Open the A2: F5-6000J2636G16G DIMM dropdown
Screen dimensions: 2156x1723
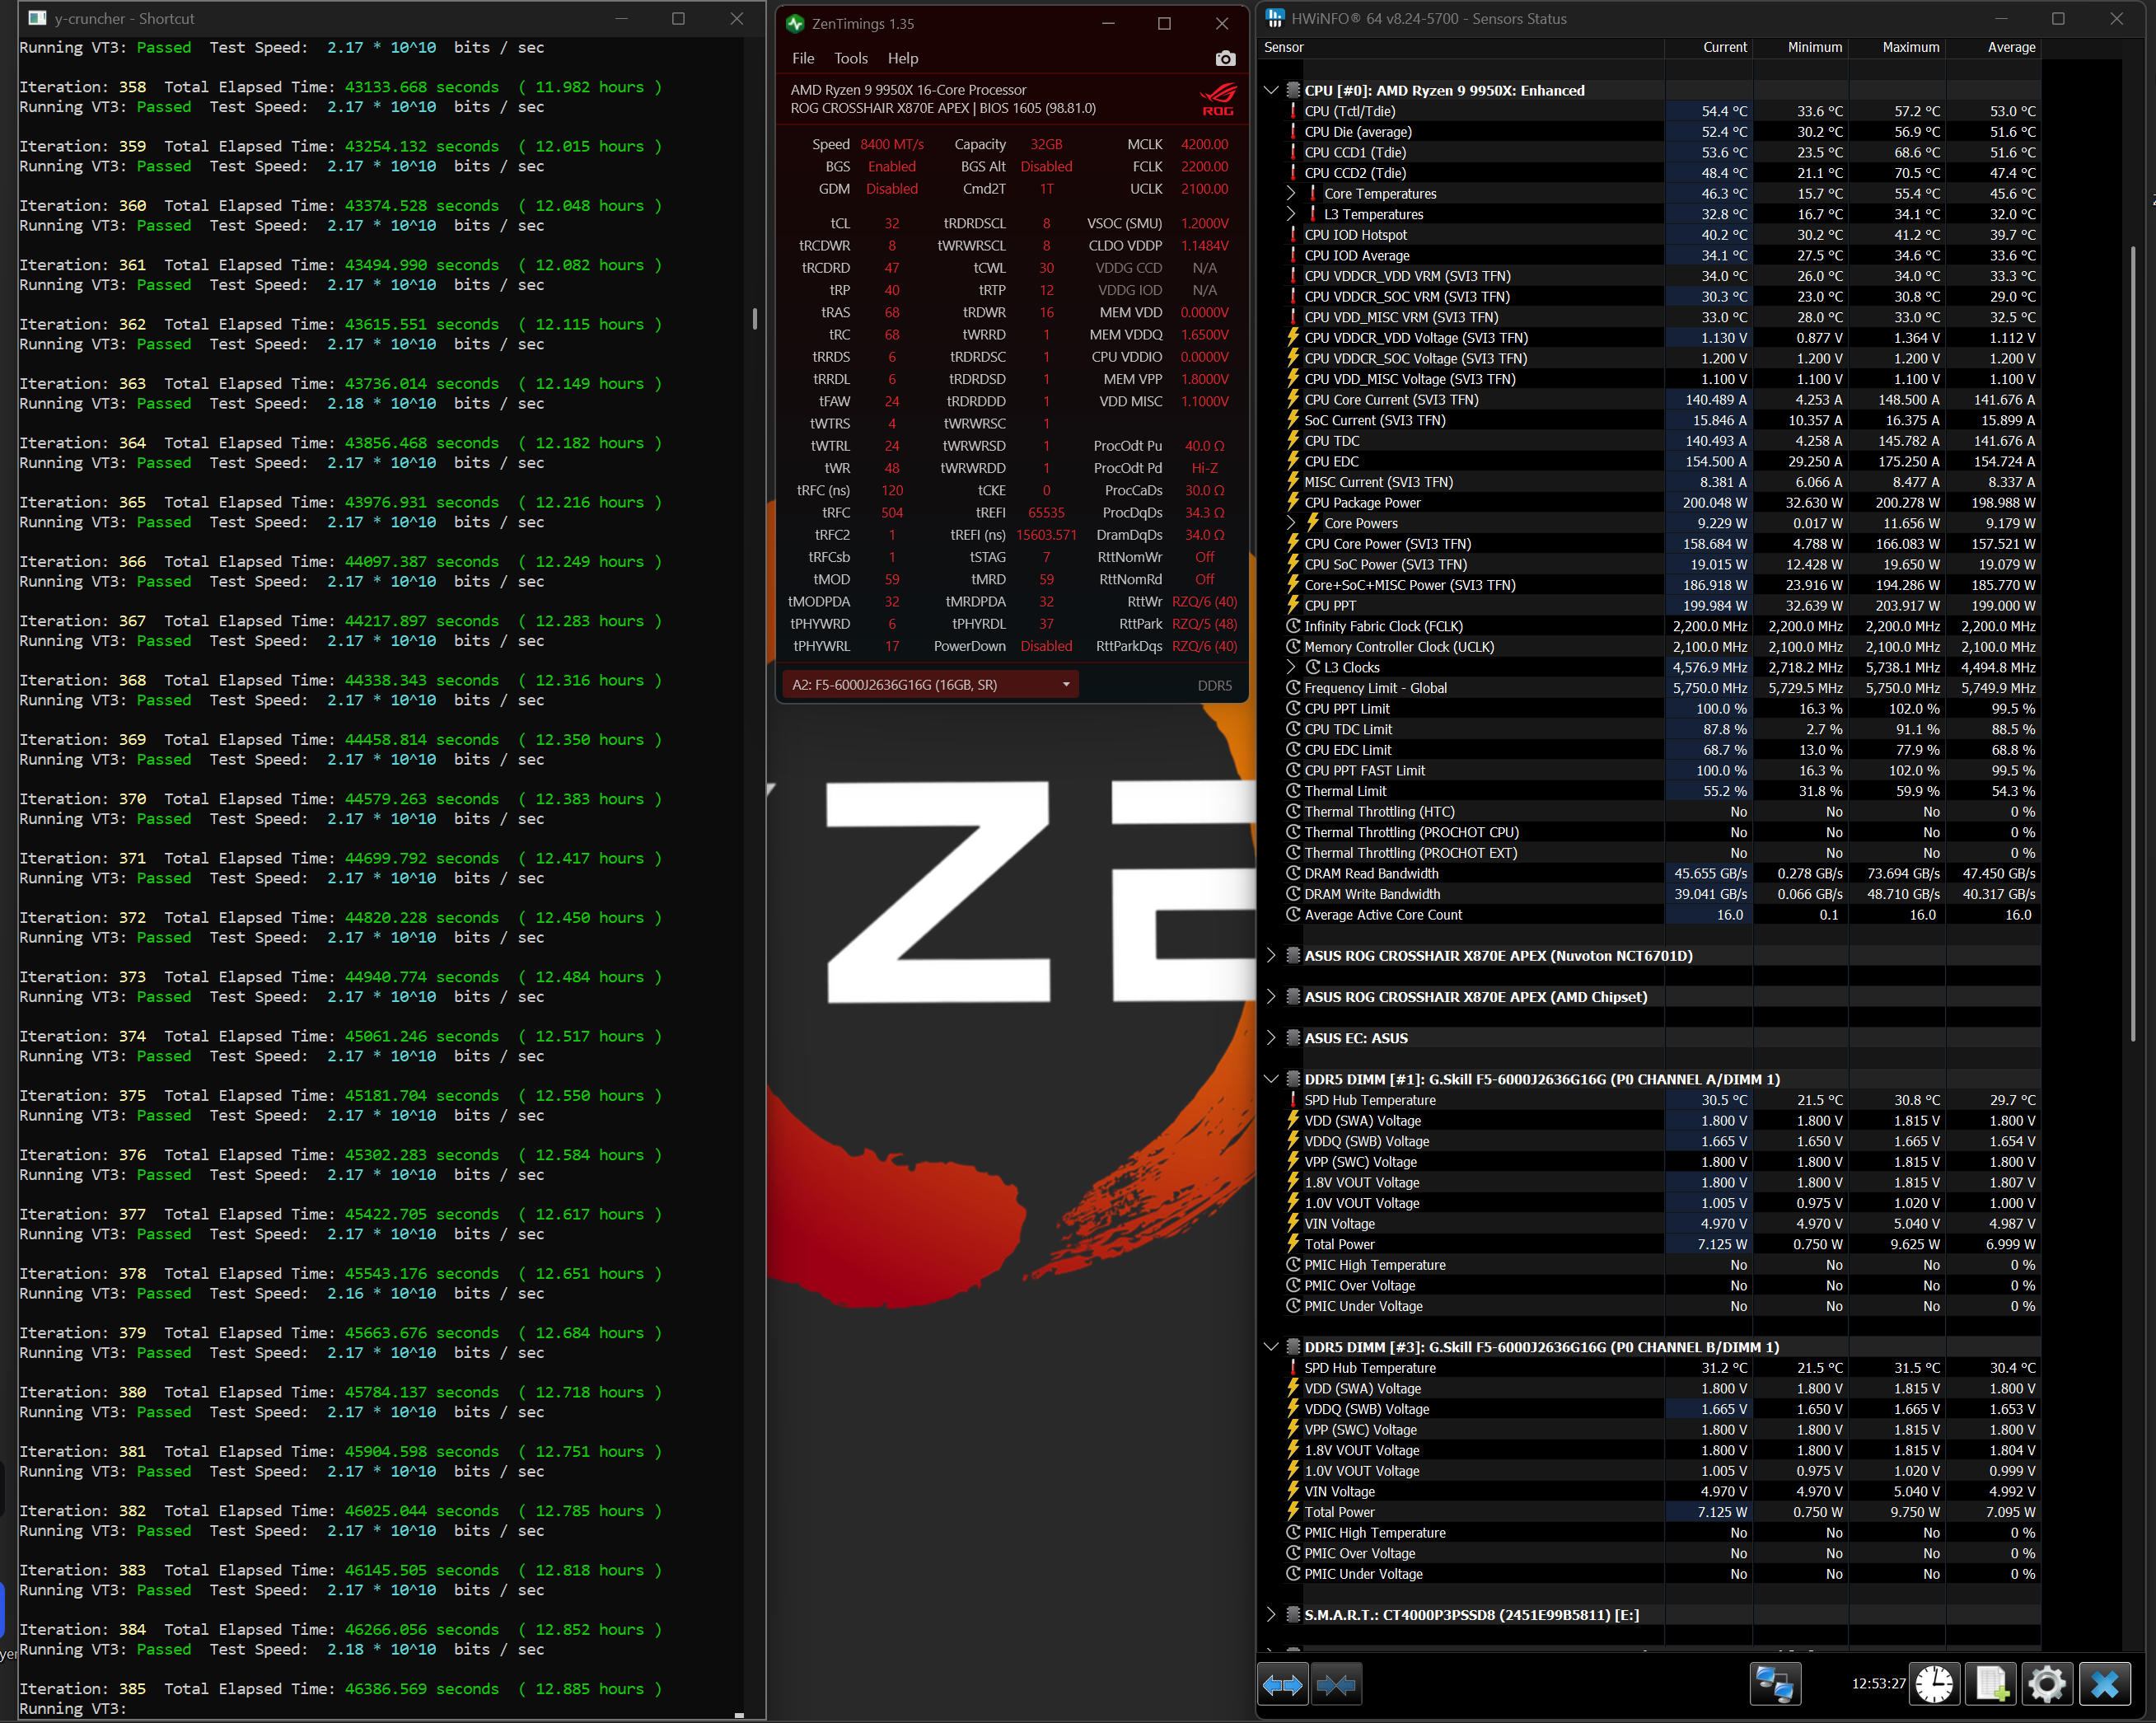tap(930, 685)
